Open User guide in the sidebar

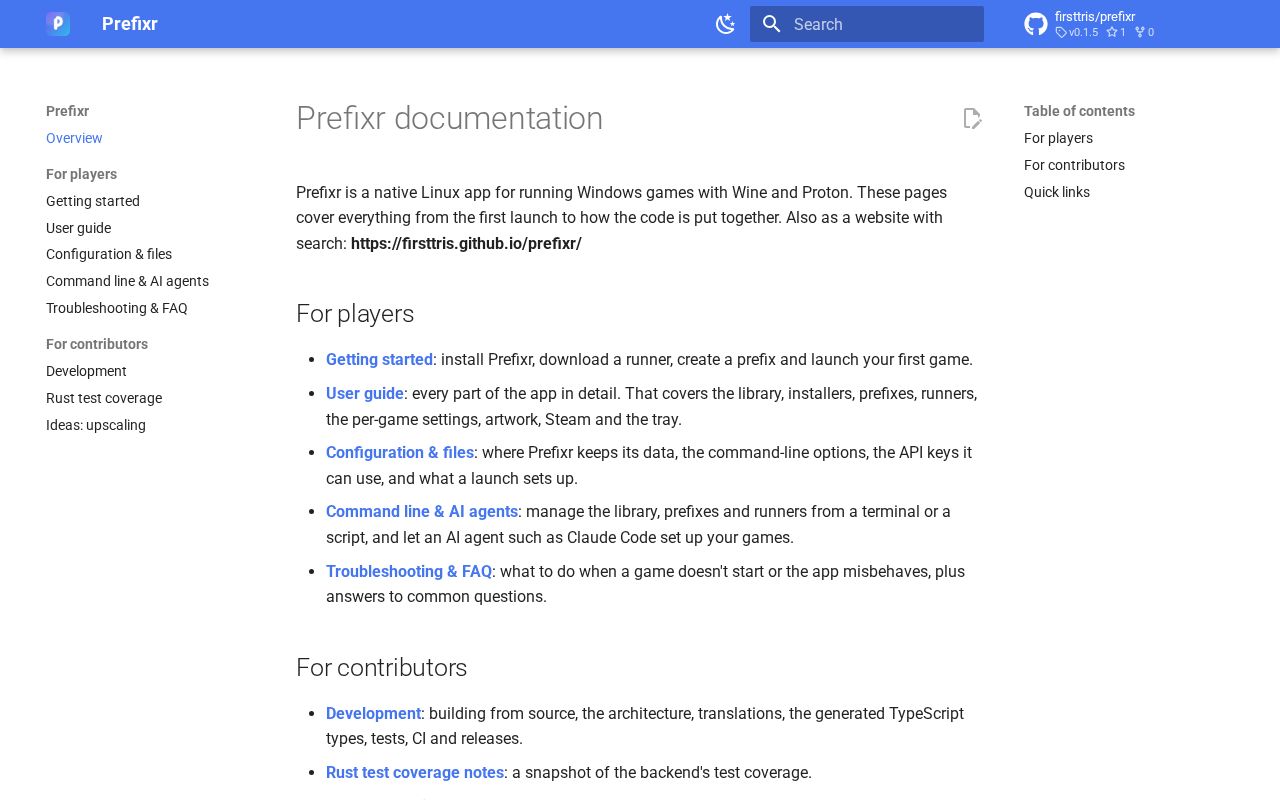point(78,228)
